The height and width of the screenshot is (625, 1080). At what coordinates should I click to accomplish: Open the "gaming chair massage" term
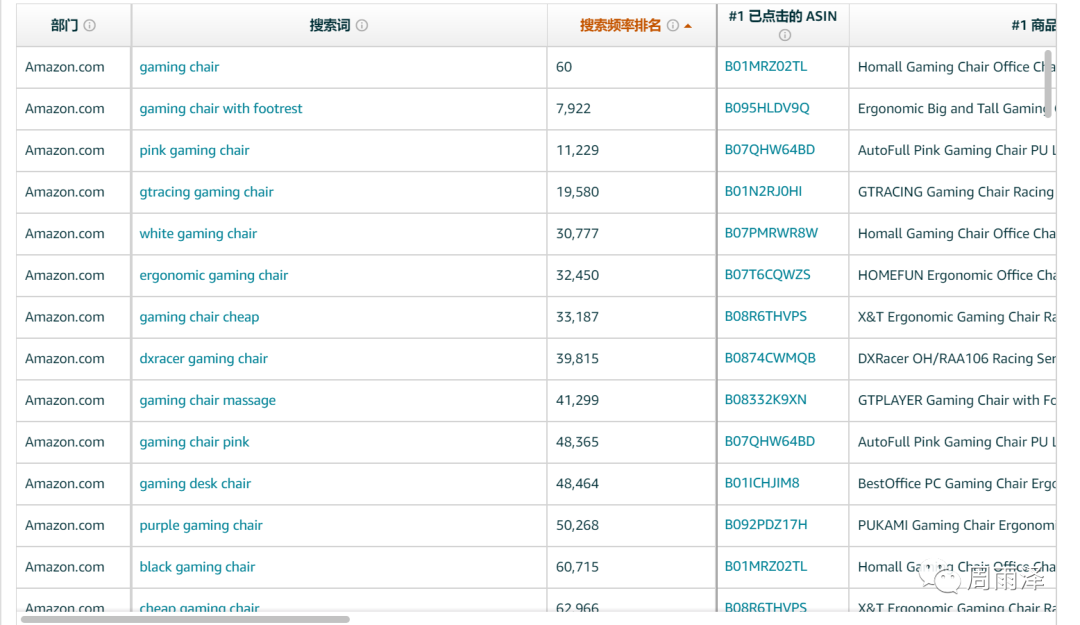click(x=207, y=401)
